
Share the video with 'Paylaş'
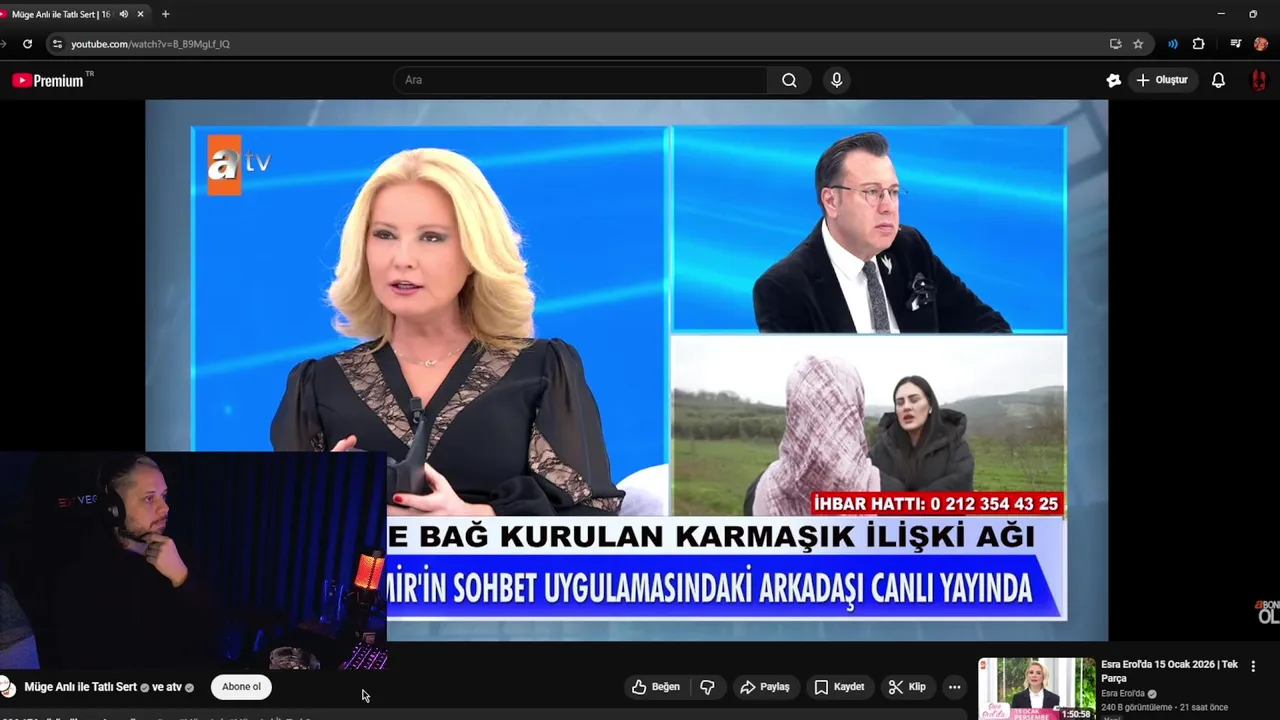[x=765, y=687]
